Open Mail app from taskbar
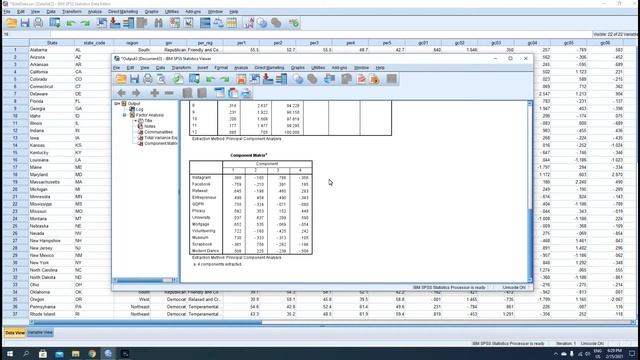The width and height of the screenshot is (640, 360). click(59, 354)
